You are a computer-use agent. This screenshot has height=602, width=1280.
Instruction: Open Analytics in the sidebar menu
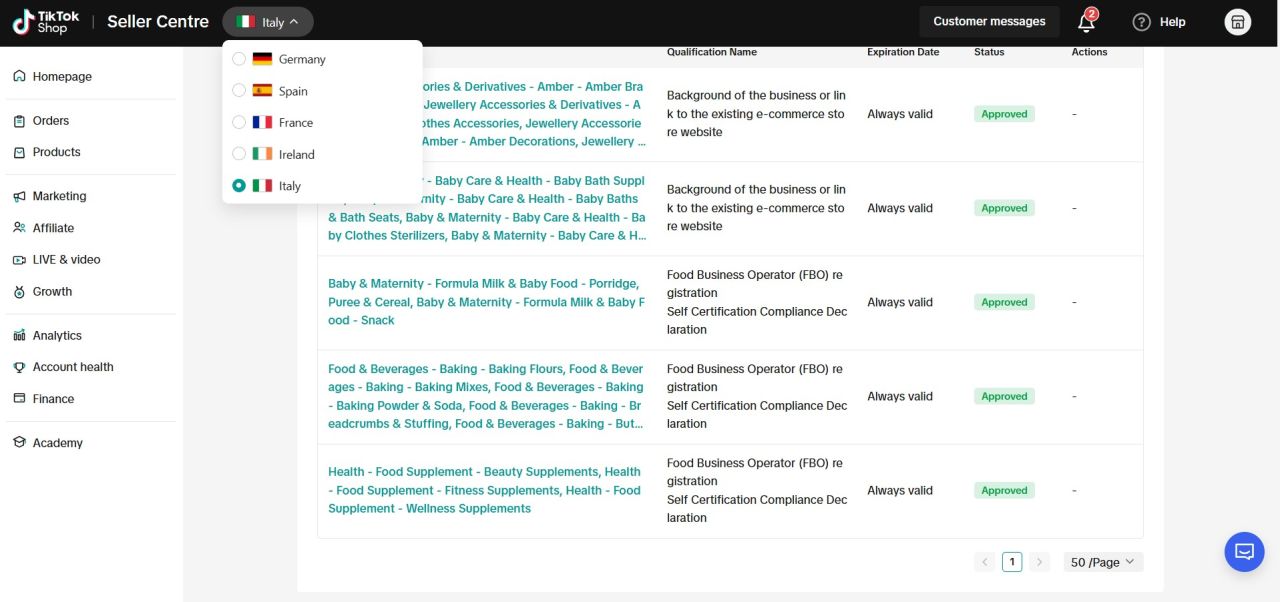click(x=57, y=336)
